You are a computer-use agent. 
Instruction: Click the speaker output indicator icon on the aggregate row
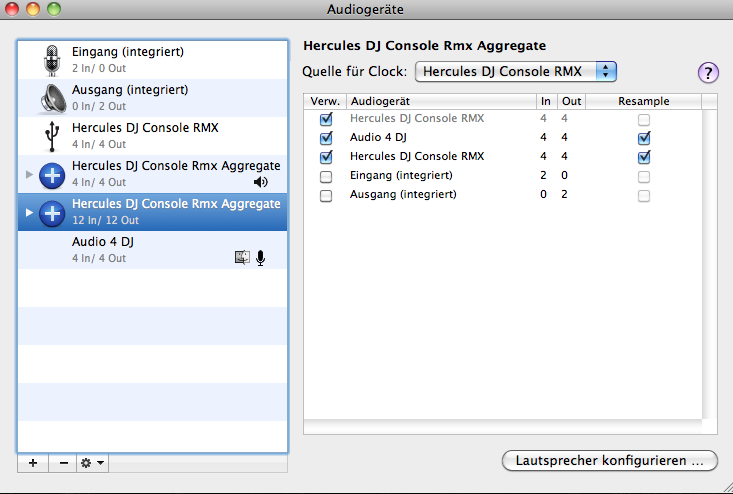click(x=261, y=182)
